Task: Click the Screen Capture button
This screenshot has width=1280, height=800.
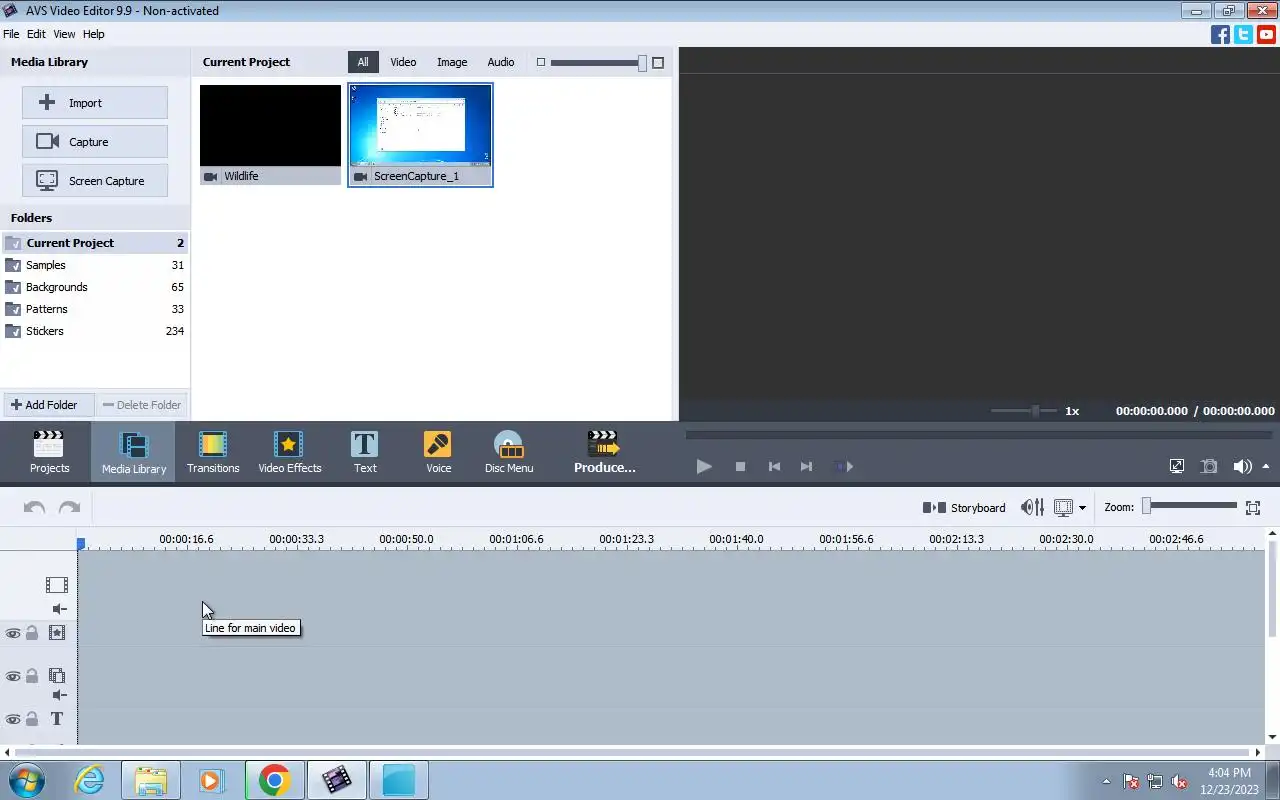Action: point(95,181)
